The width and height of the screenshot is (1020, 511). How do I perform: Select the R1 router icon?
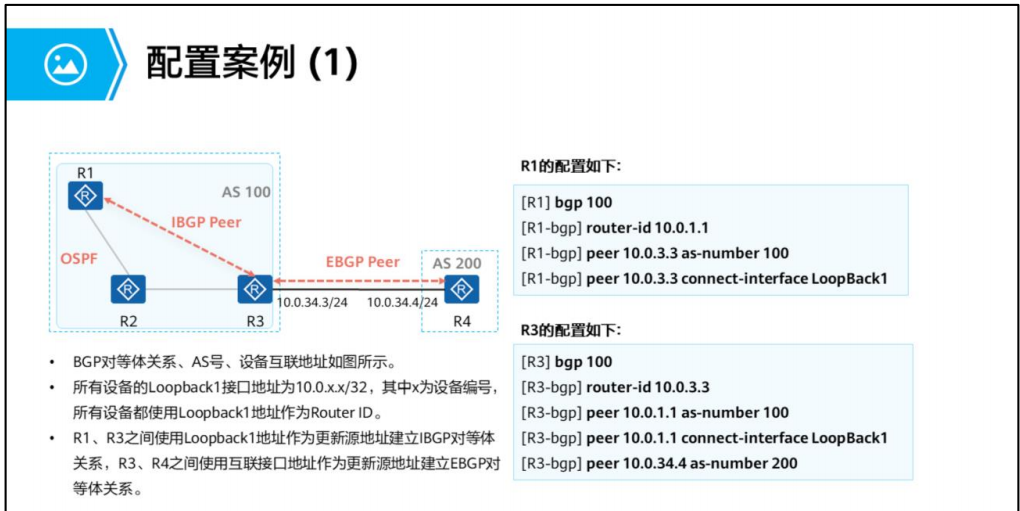[x=85, y=195]
